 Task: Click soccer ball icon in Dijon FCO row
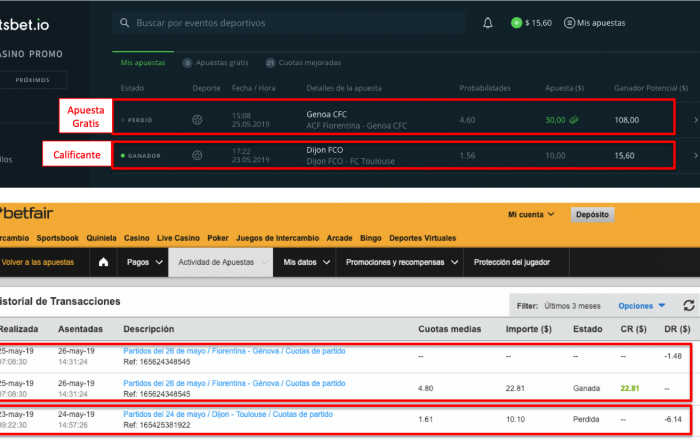(x=197, y=155)
